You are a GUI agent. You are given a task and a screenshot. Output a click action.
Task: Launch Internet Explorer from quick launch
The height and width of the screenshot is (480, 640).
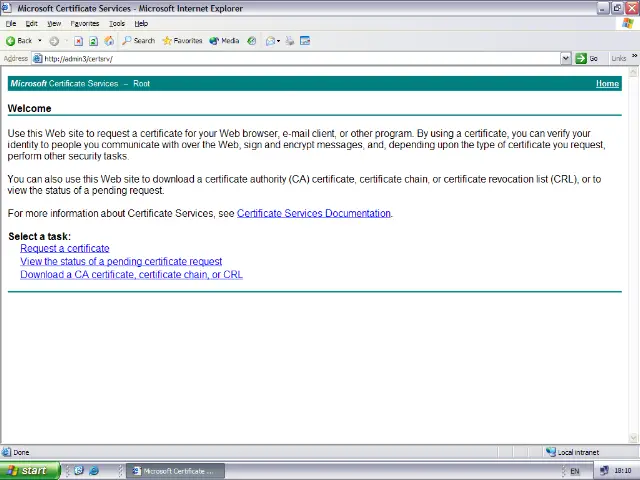pos(94,471)
